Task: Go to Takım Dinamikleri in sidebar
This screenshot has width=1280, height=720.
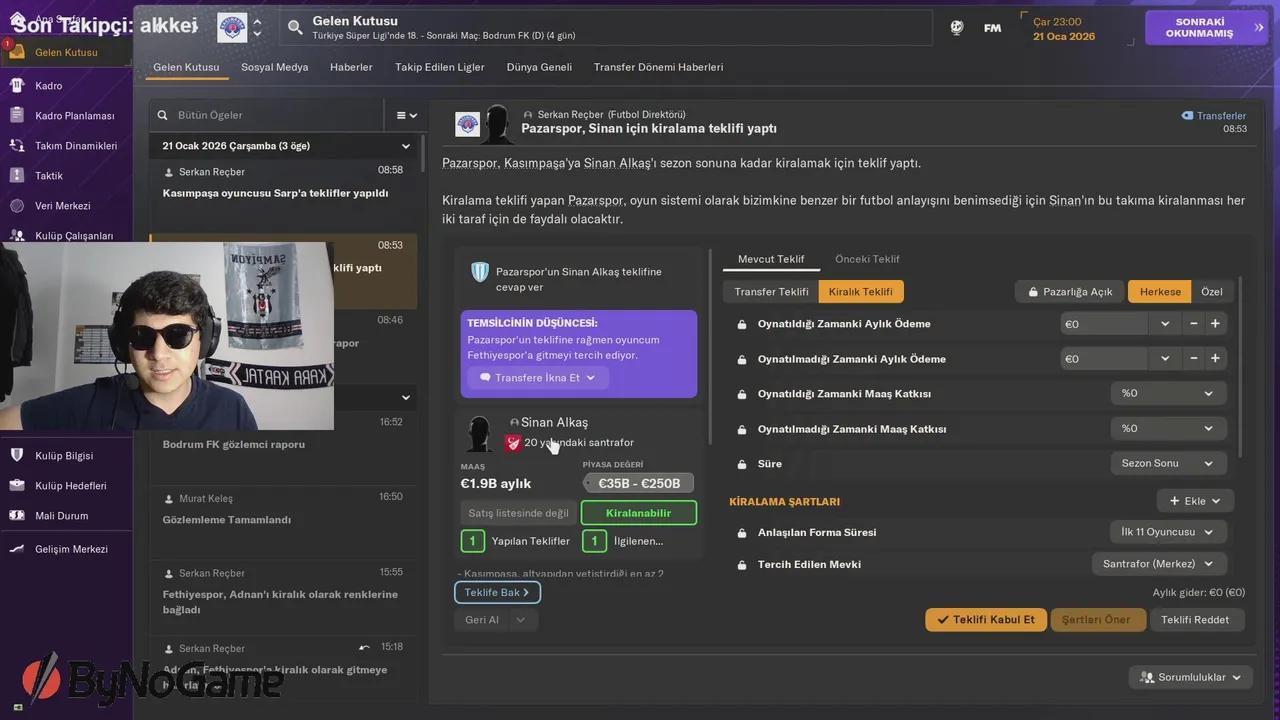Action: pos(76,146)
